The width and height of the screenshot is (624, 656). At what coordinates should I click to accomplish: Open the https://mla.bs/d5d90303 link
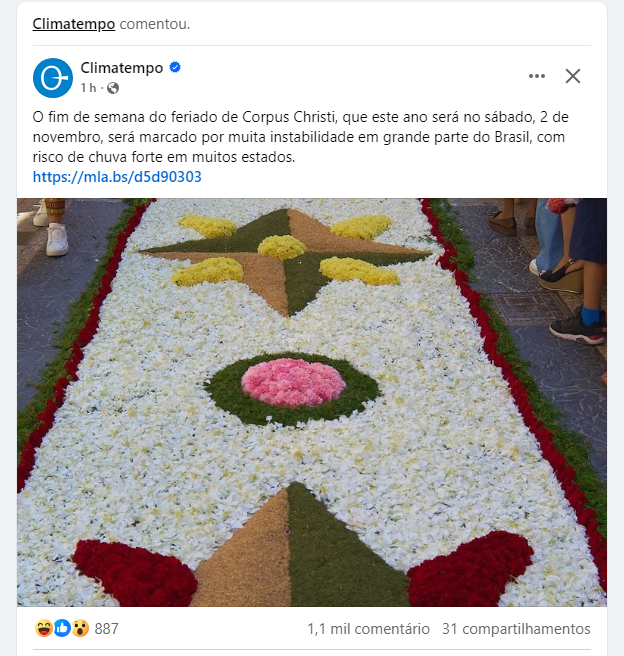117,177
